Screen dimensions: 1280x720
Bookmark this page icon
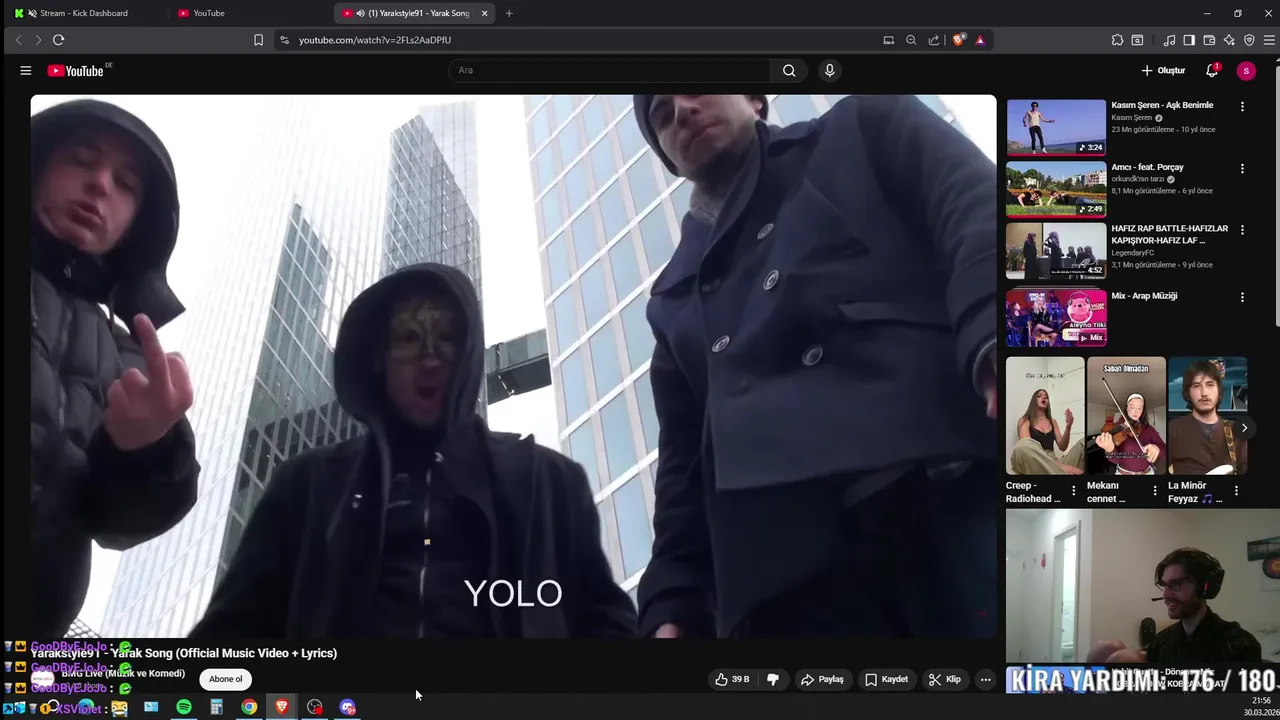pyautogui.click(x=258, y=40)
